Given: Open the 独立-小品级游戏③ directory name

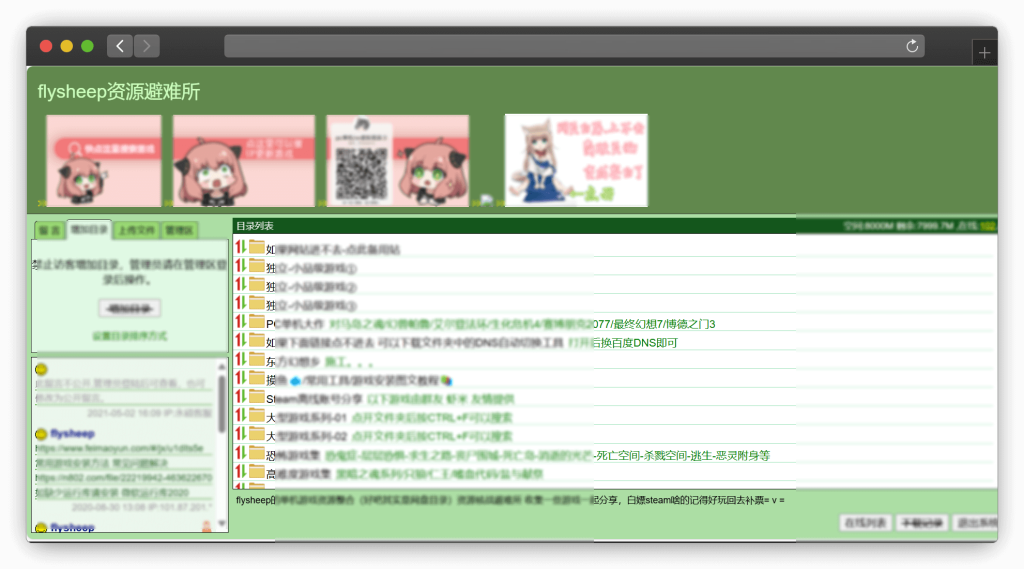Looking at the screenshot, I should pyautogui.click(x=311, y=306).
